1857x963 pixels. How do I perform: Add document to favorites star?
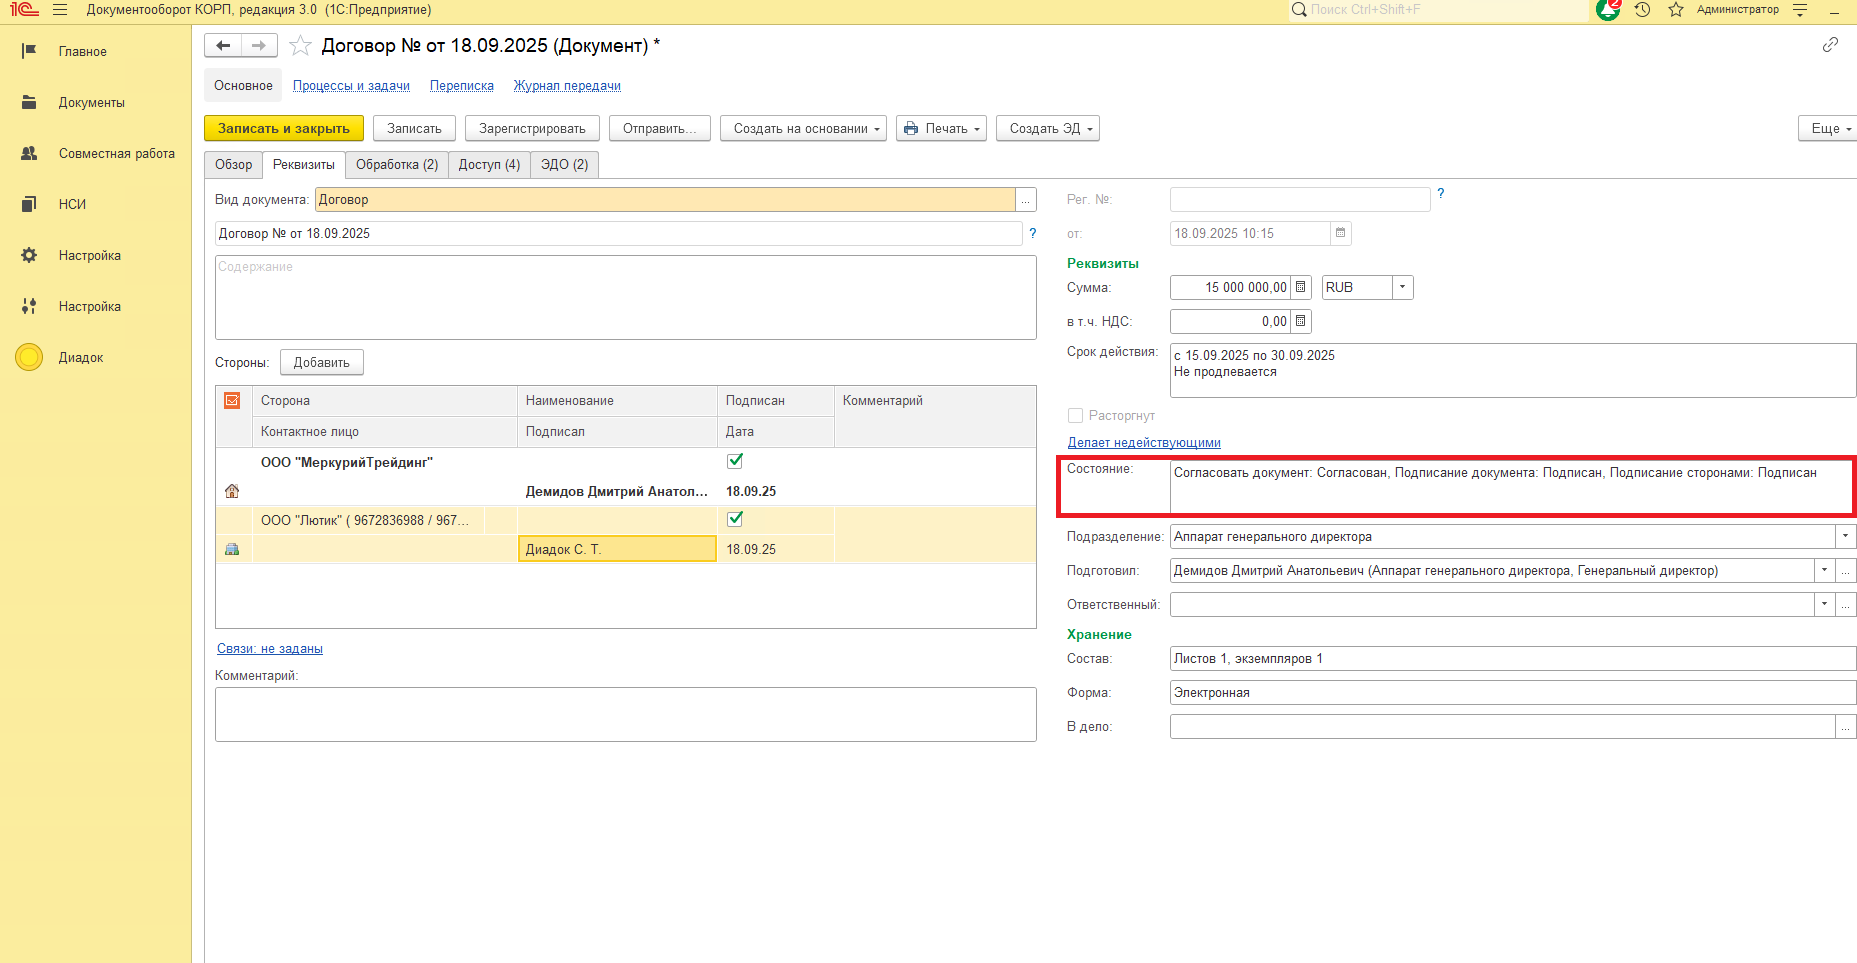click(300, 46)
